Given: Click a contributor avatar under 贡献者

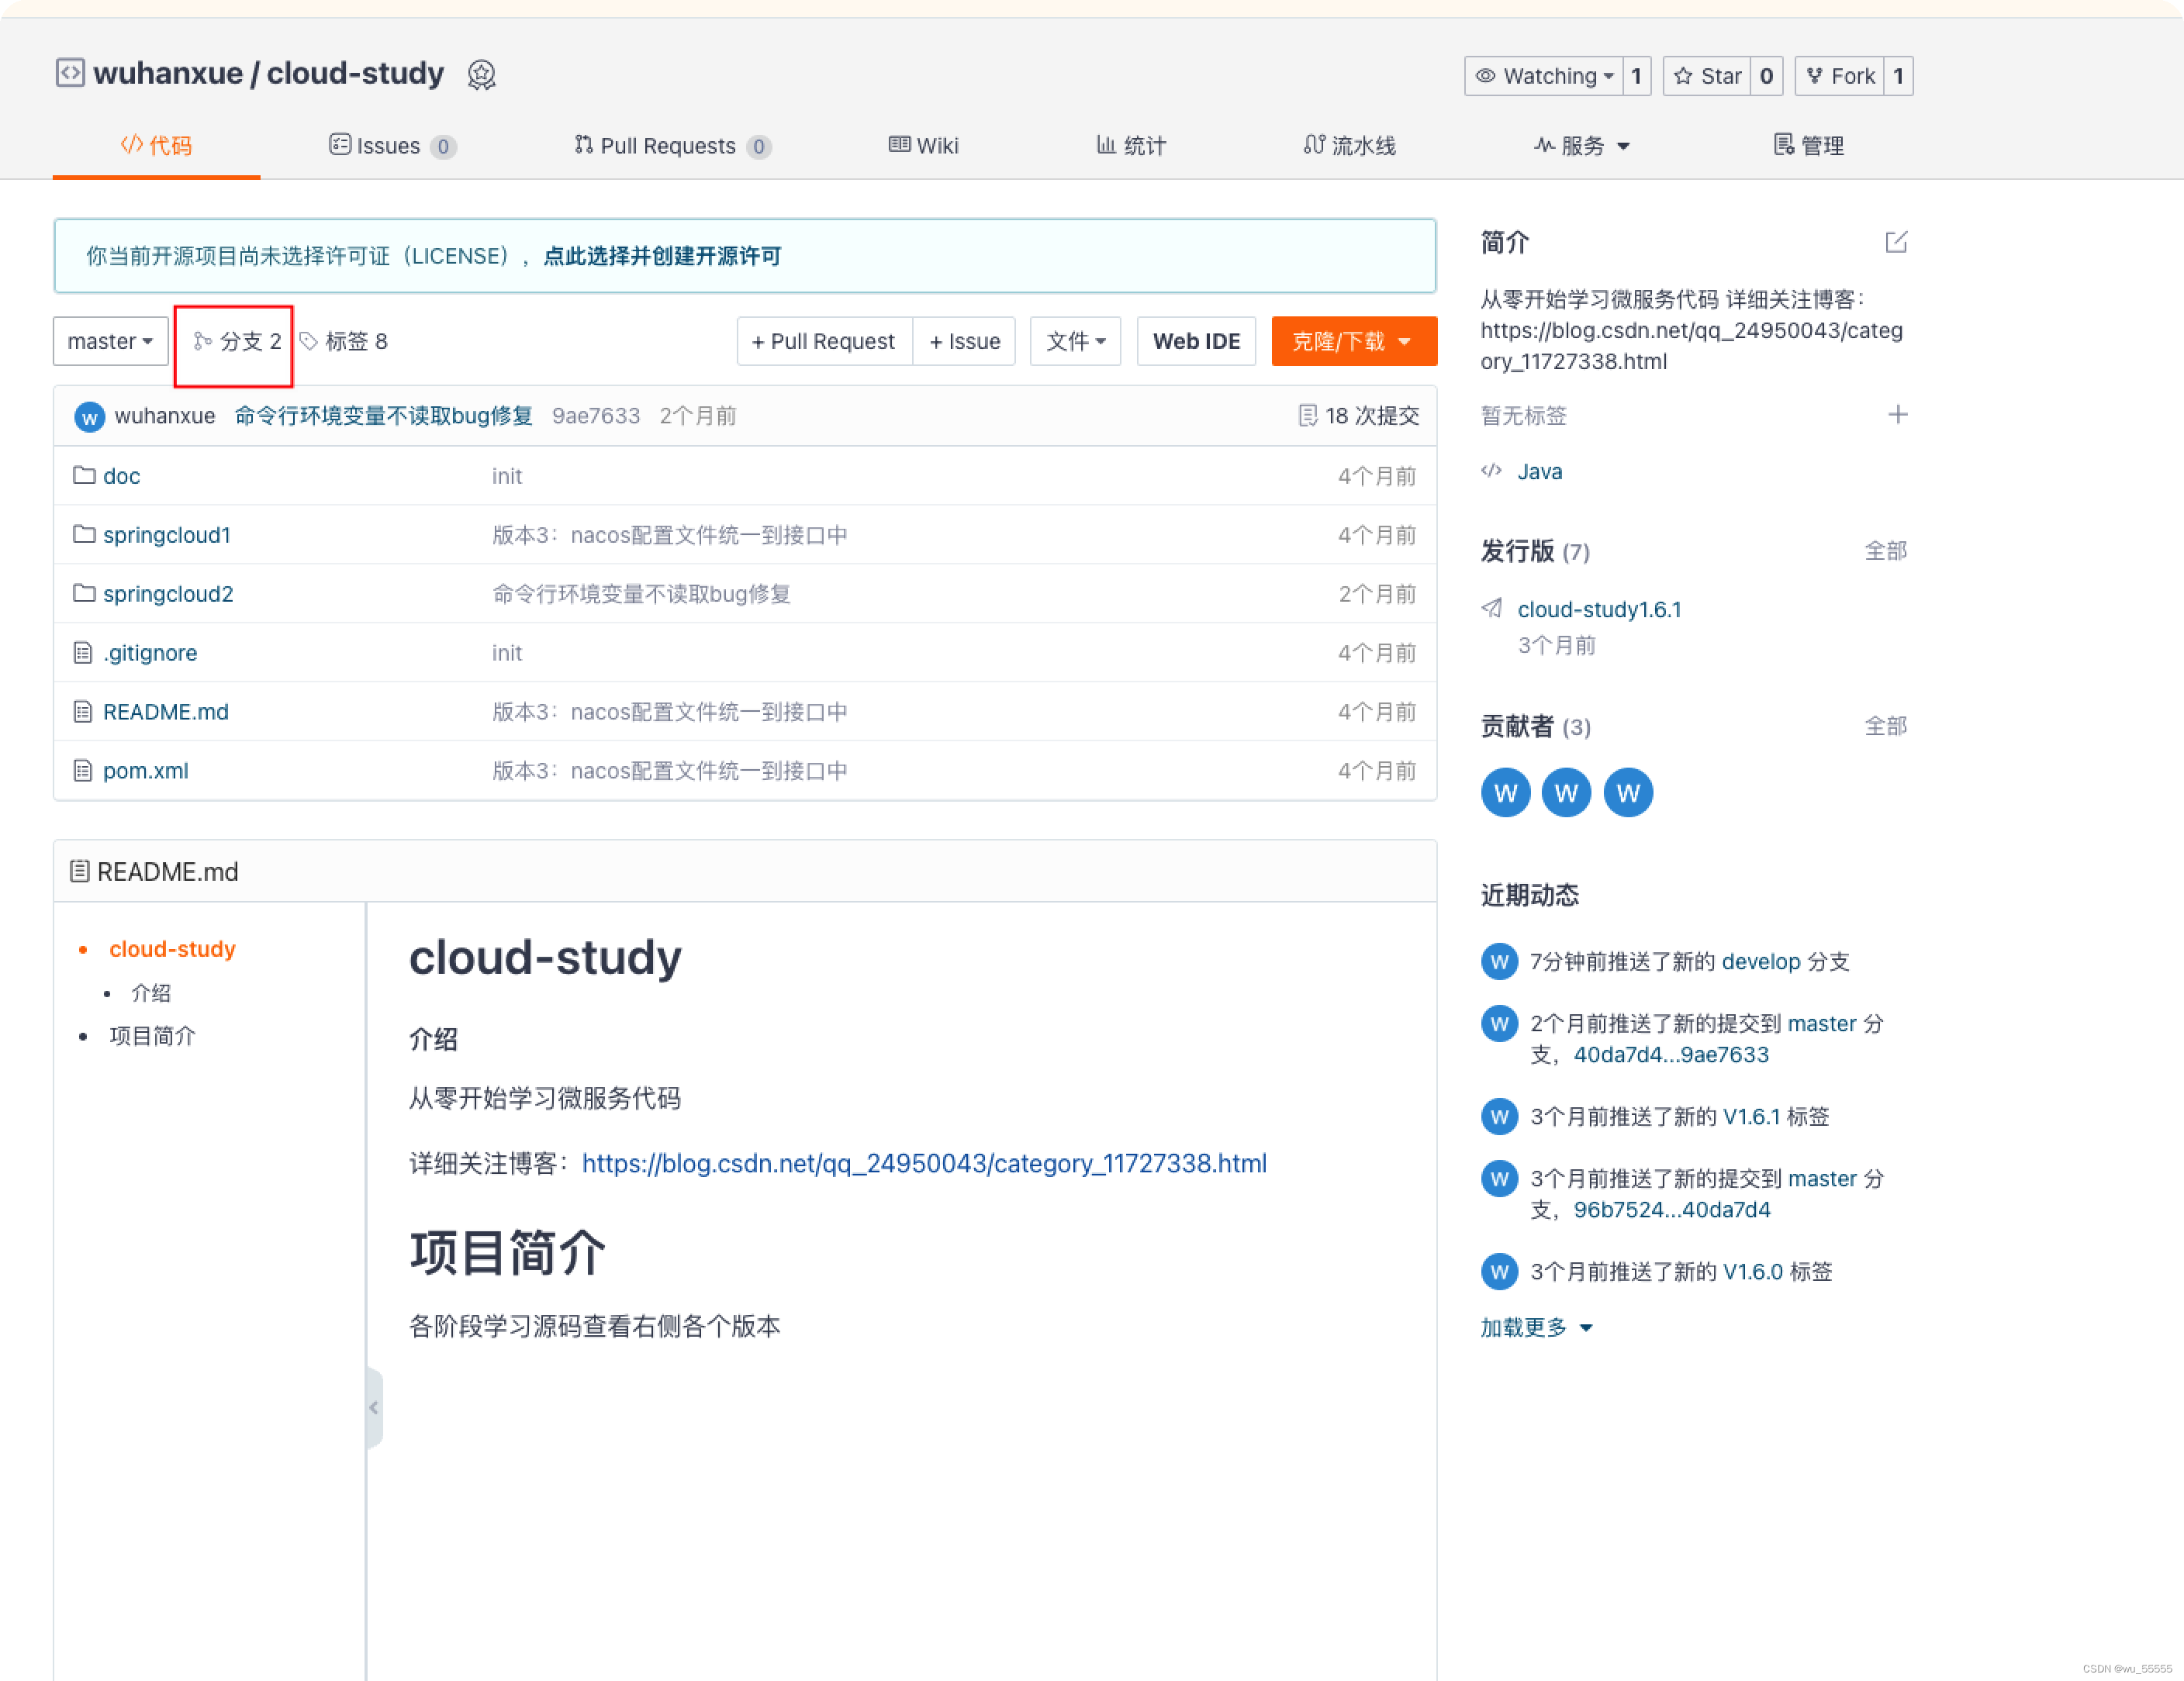Looking at the screenshot, I should pyautogui.click(x=1505, y=792).
